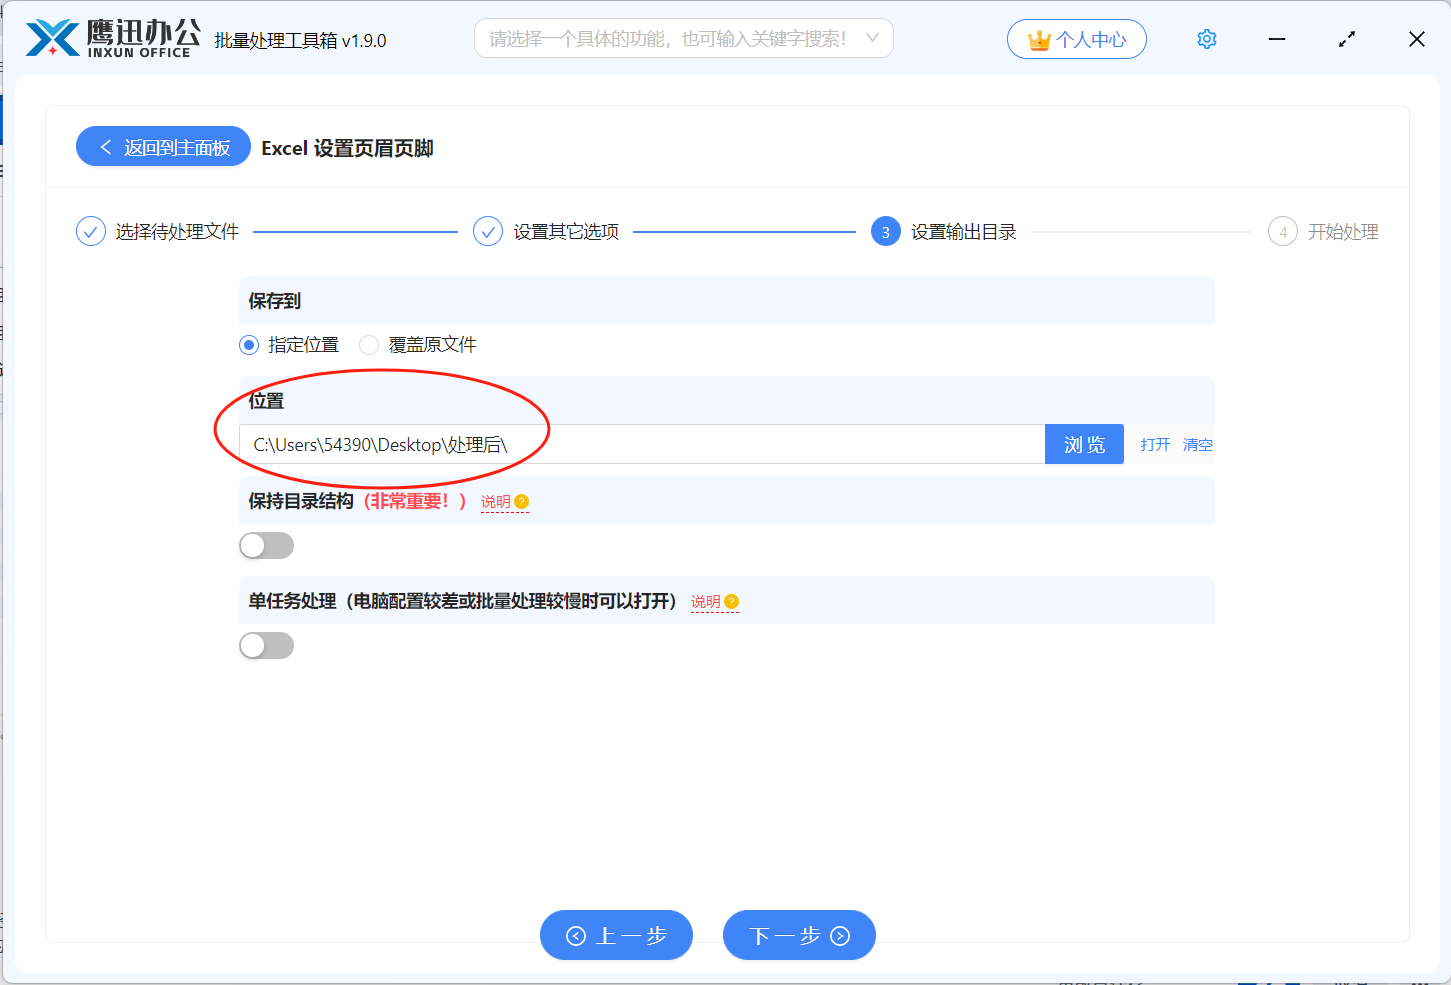Enable the 保持目录结构 switch
This screenshot has height=985, width=1451.
click(x=266, y=545)
